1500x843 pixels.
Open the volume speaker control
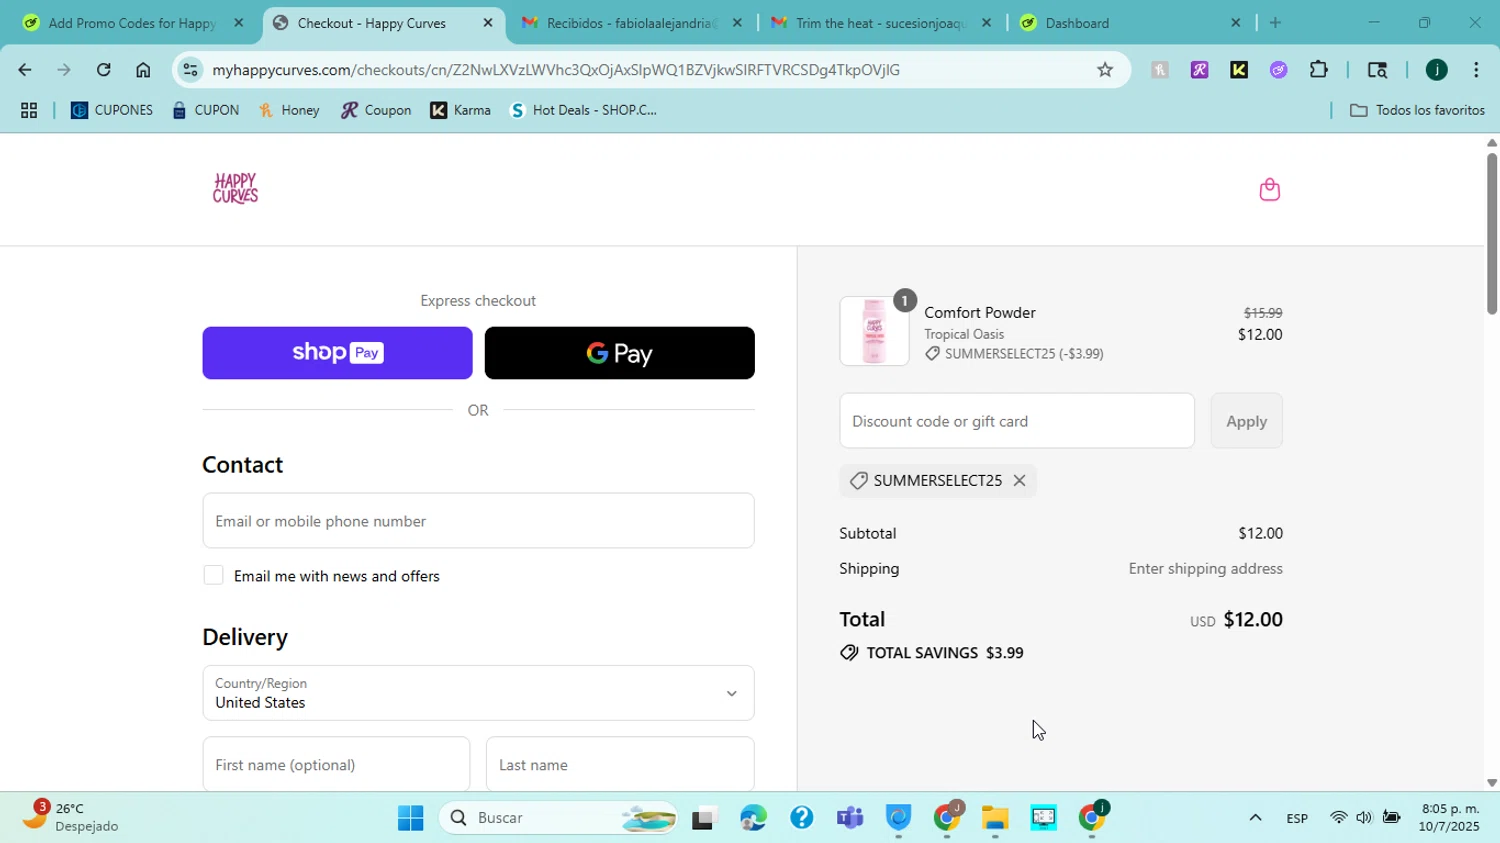pyautogui.click(x=1364, y=819)
